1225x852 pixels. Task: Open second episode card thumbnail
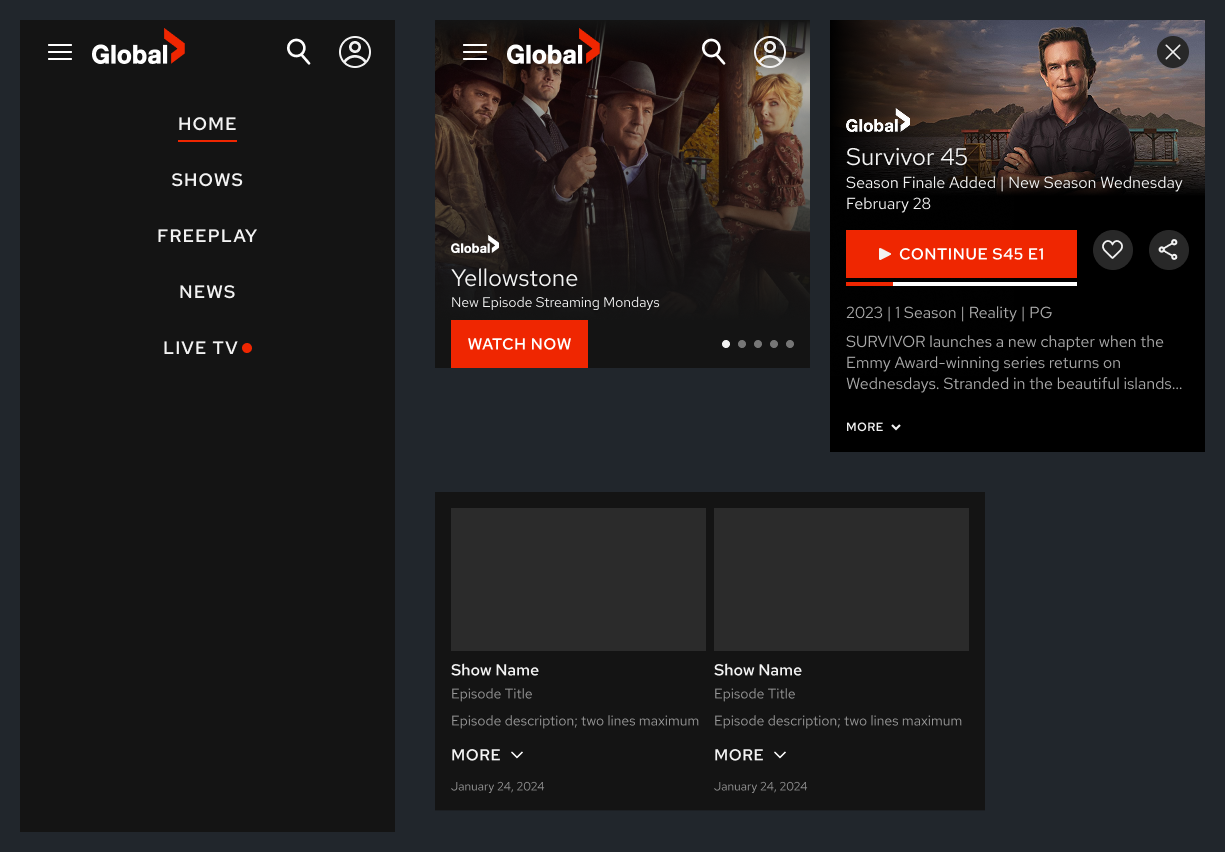click(x=841, y=579)
